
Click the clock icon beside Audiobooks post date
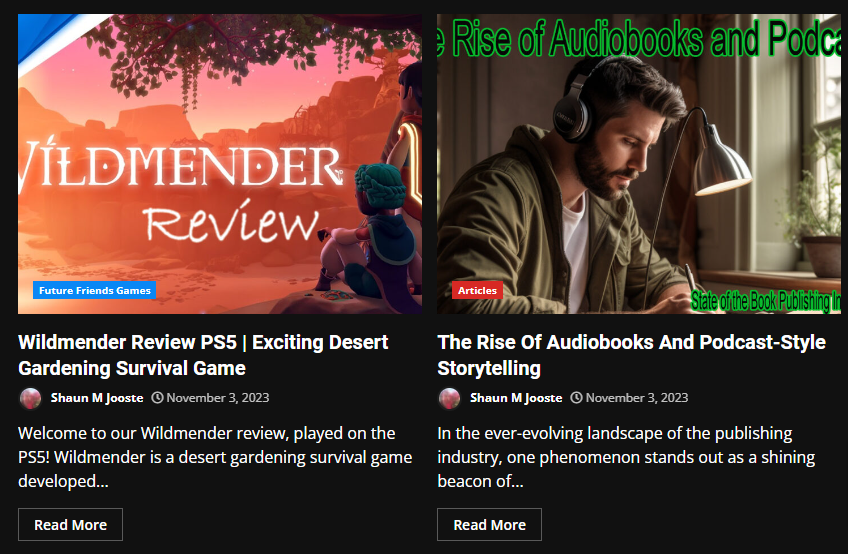(577, 398)
